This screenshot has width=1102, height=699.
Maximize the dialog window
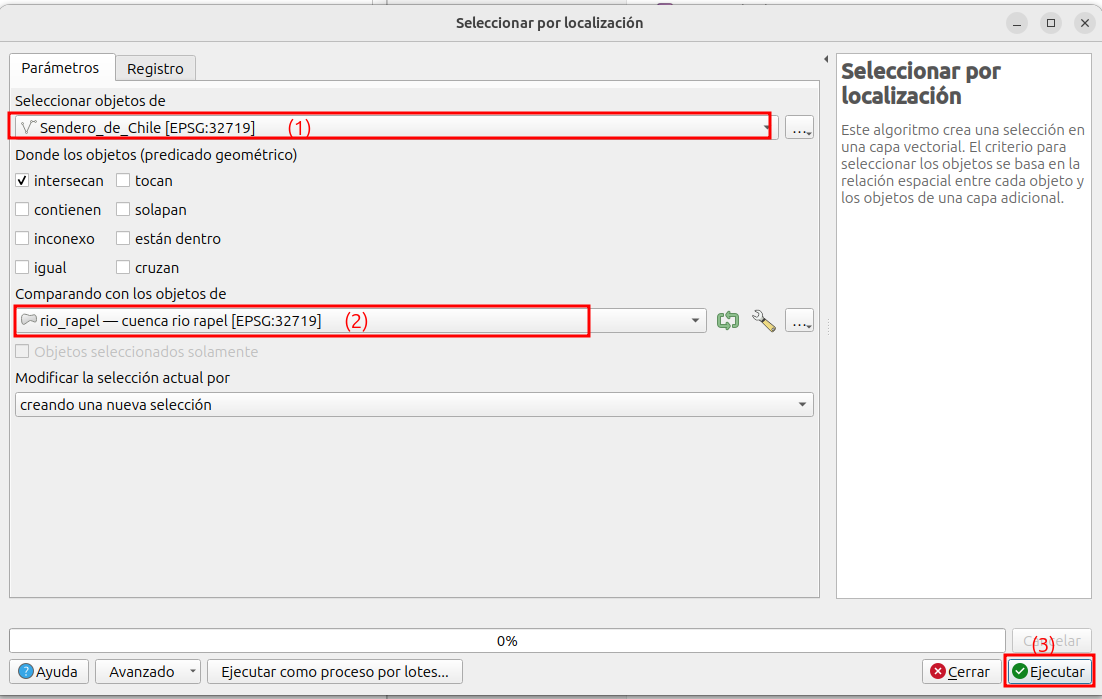coord(1050,22)
